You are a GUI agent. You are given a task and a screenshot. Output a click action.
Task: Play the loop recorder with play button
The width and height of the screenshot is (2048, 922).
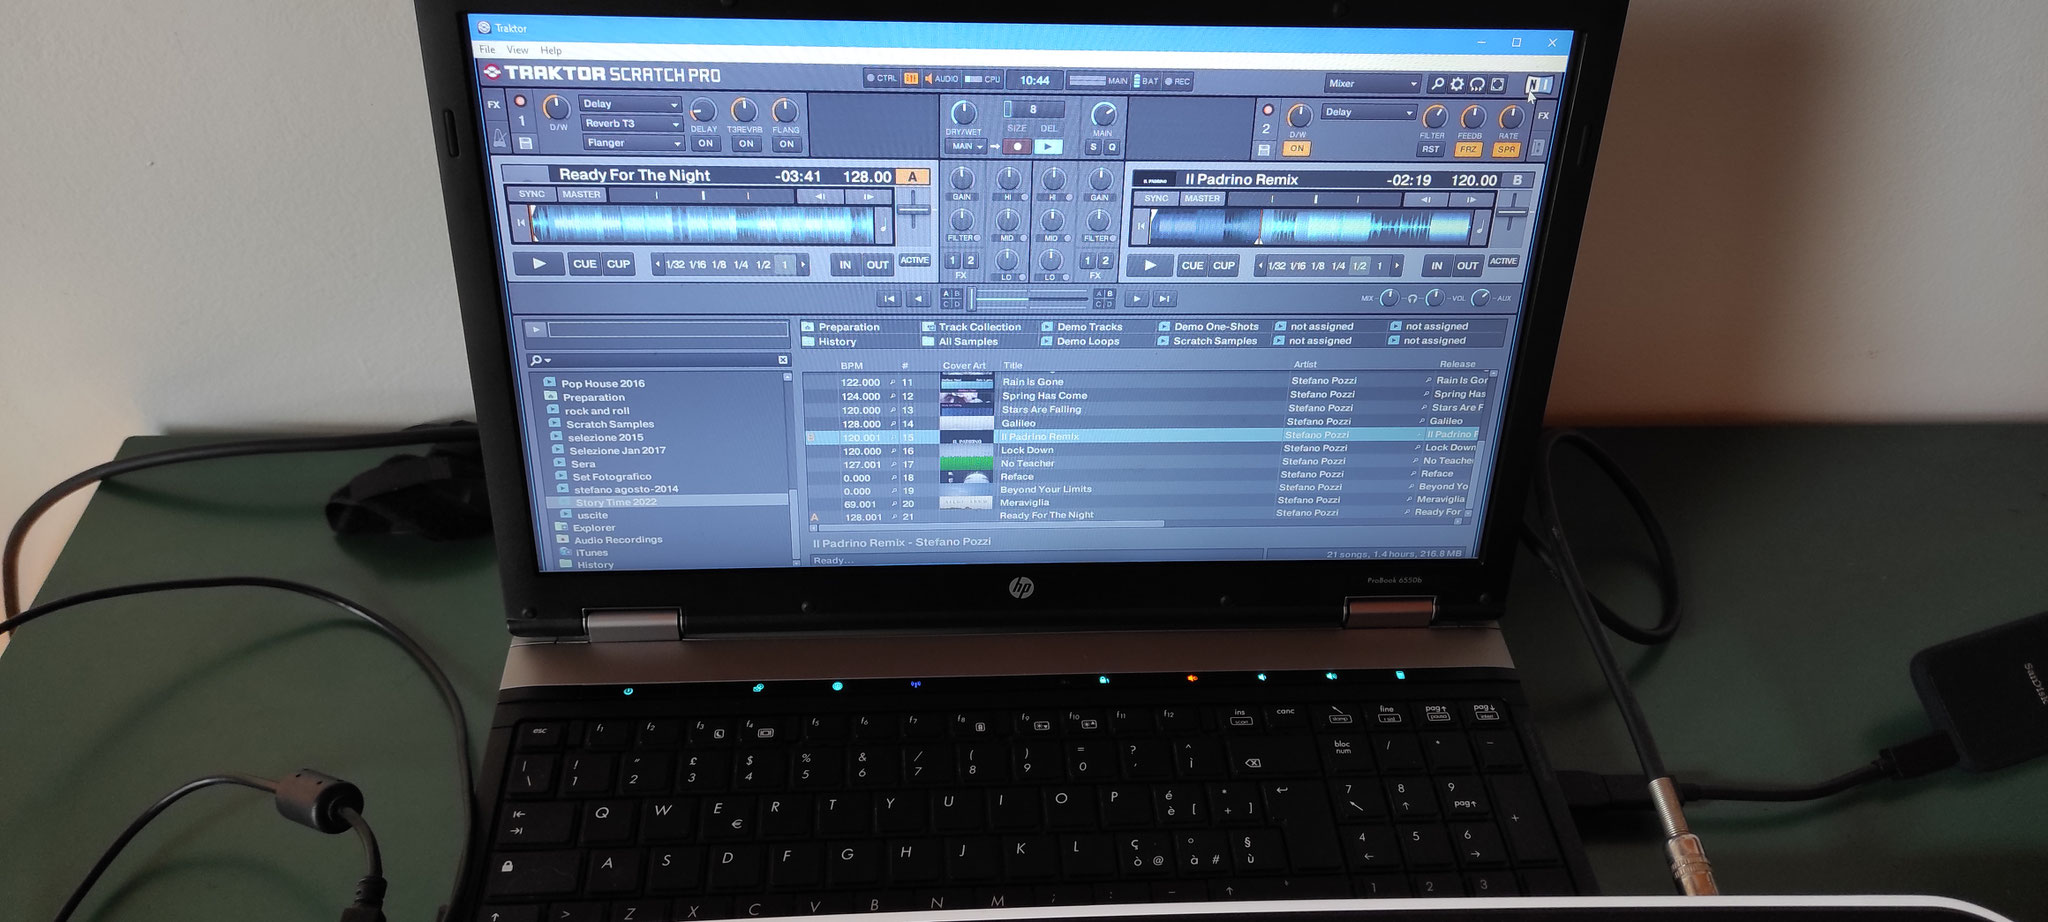(1048, 146)
